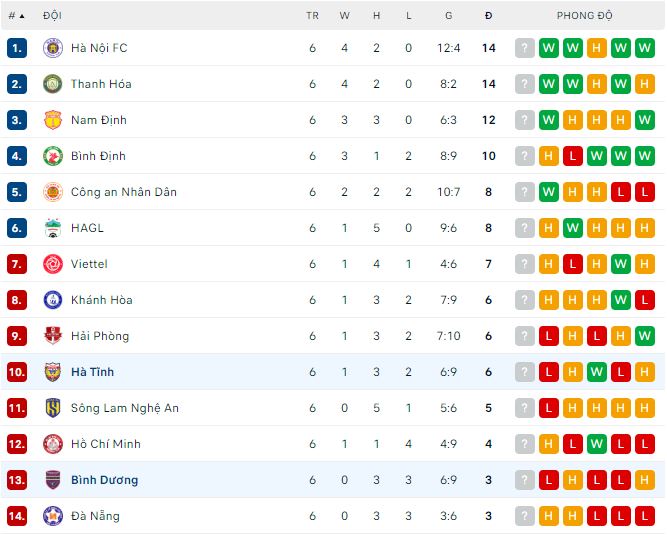Click the ĐỘI column header
667x535 pixels.
click(52, 16)
